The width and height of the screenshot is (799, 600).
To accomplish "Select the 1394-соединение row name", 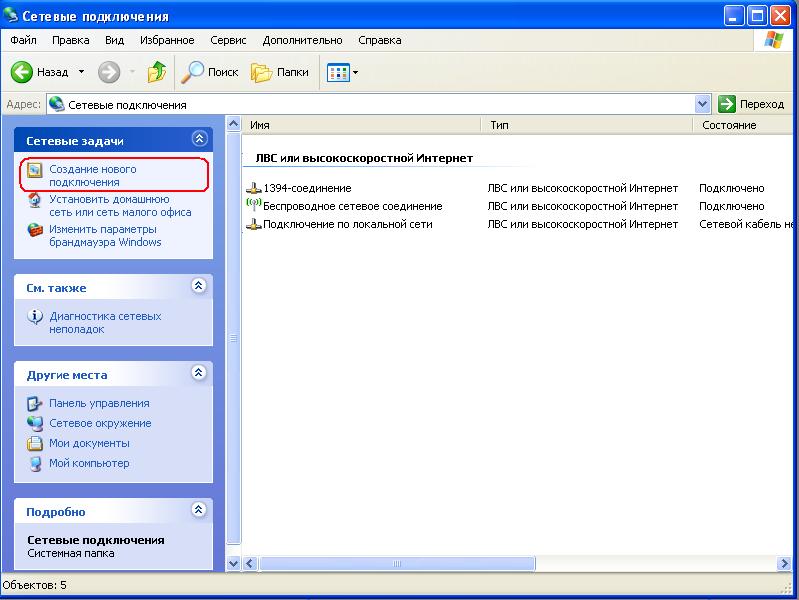I will (x=307, y=188).
